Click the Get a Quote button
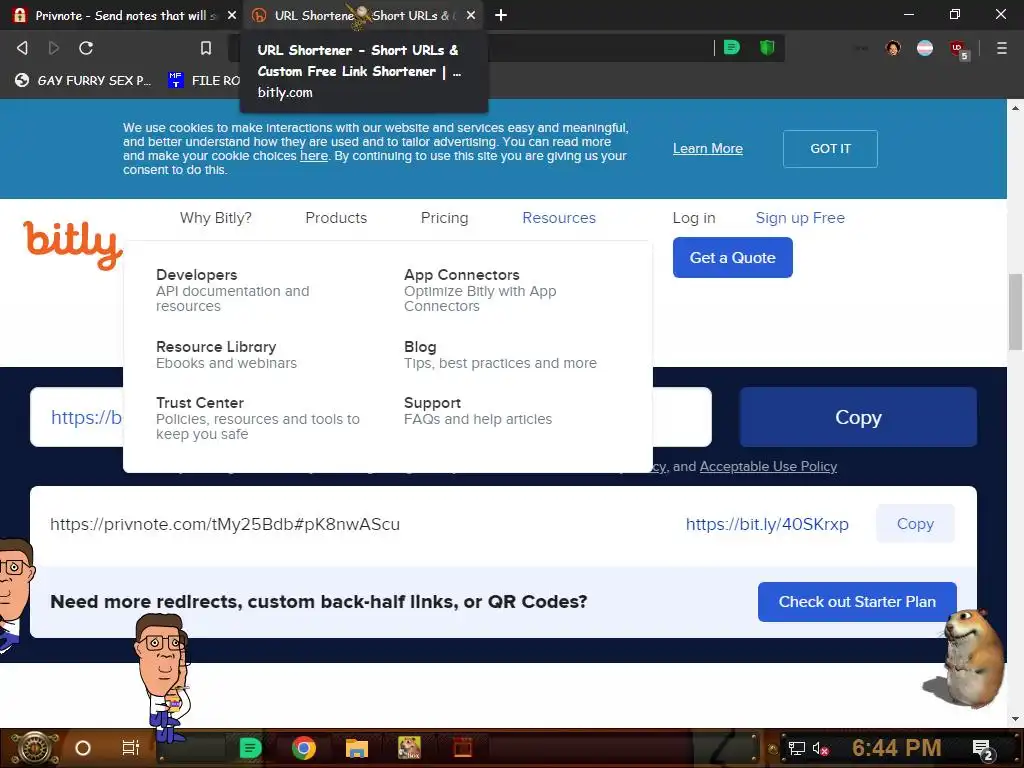Image resolution: width=1024 pixels, height=768 pixels. pos(733,257)
